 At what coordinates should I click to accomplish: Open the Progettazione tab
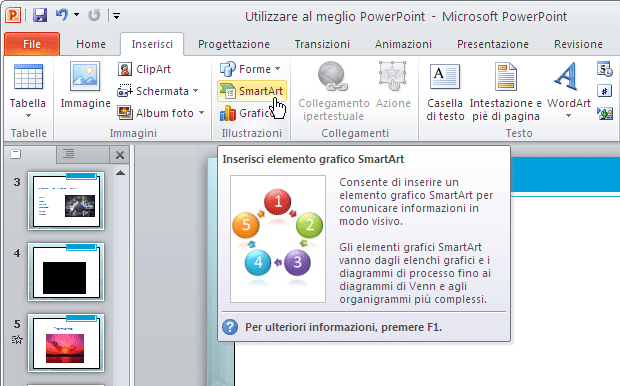tap(234, 44)
